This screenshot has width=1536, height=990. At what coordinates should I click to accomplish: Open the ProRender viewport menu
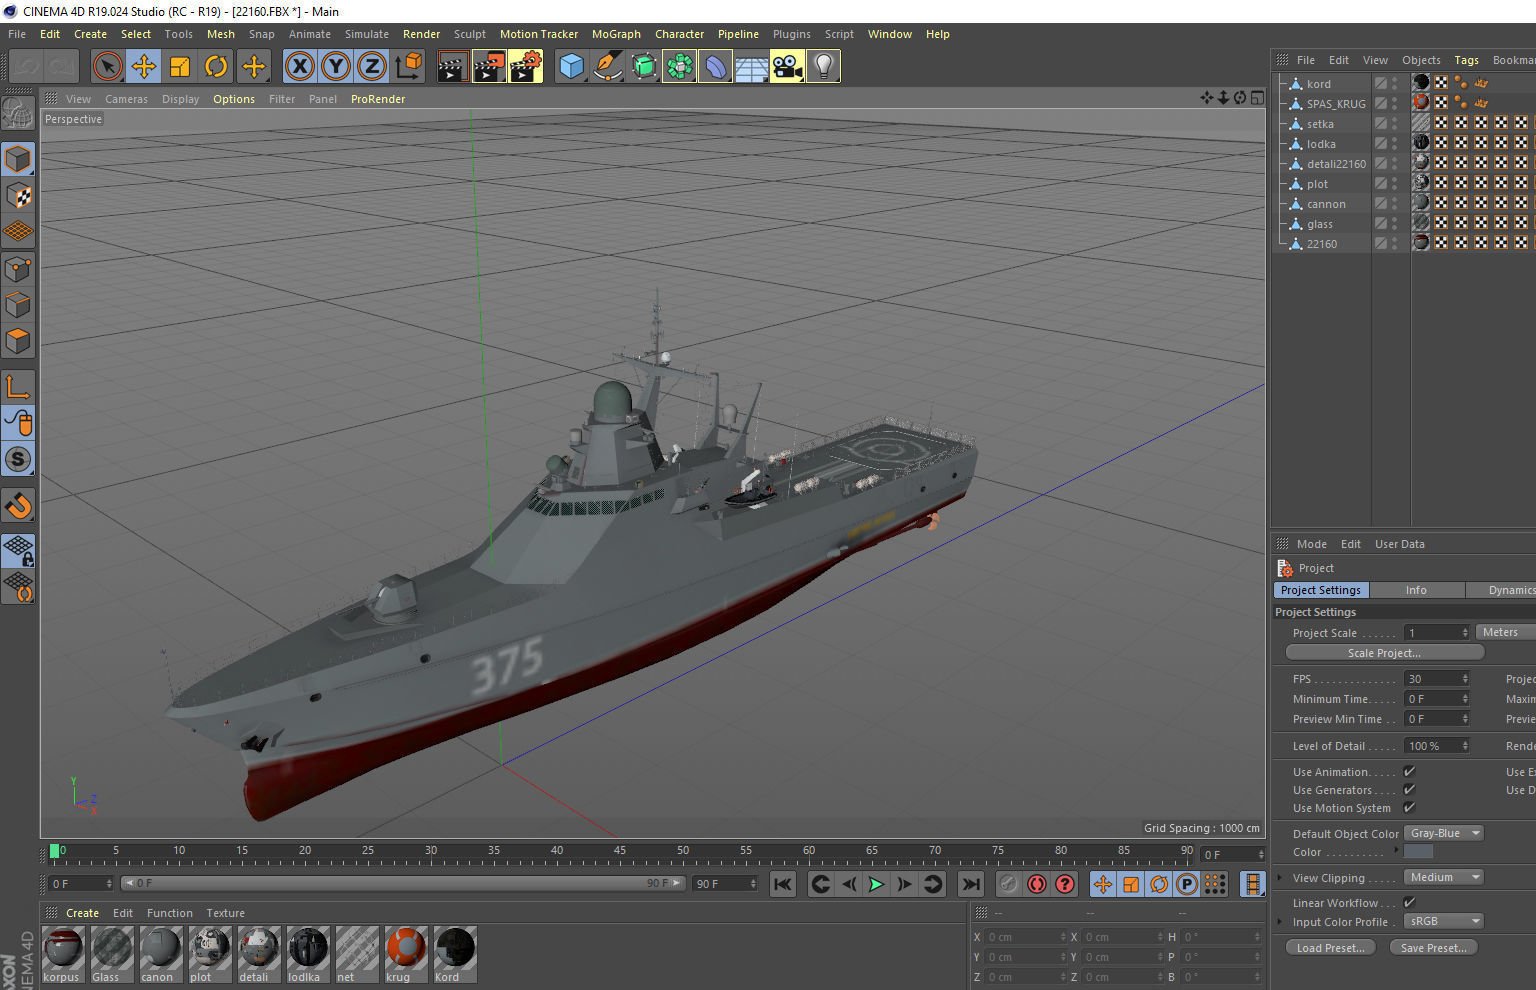click(x=378, y=99)
